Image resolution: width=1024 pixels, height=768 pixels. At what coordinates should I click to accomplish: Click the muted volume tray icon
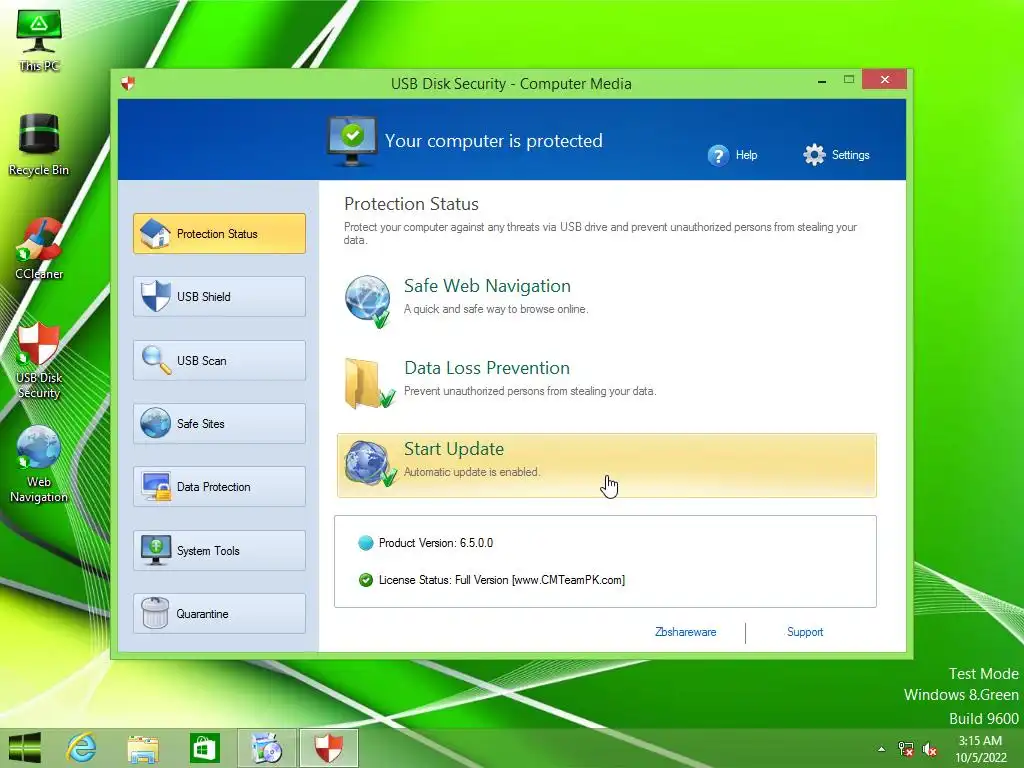pyautogui.click(x=930, y=749)
